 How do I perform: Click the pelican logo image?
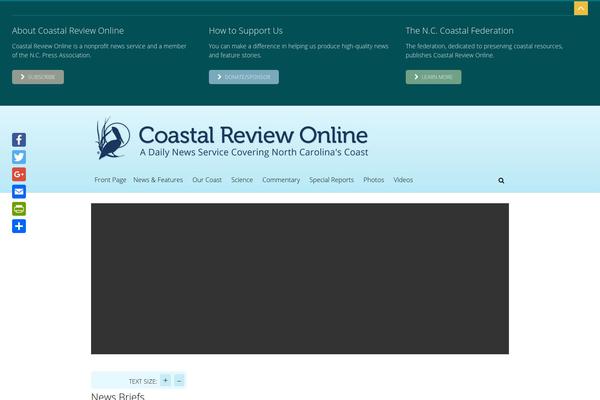(112, 138)
